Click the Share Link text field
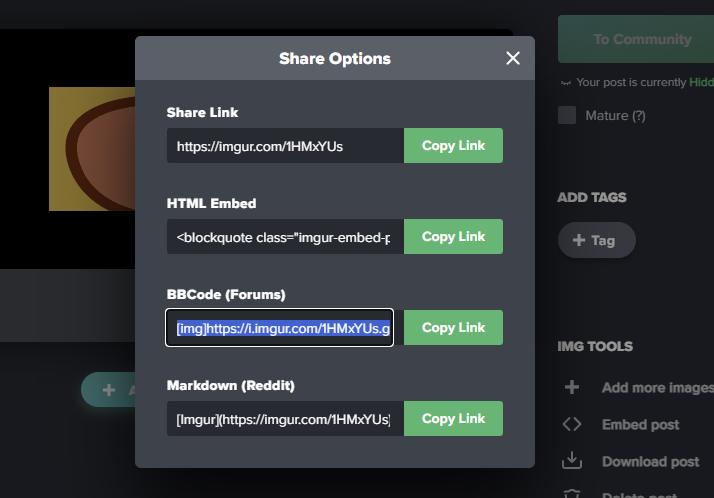Viewport: 714px width, 498px height. click(x=285, y=146)
